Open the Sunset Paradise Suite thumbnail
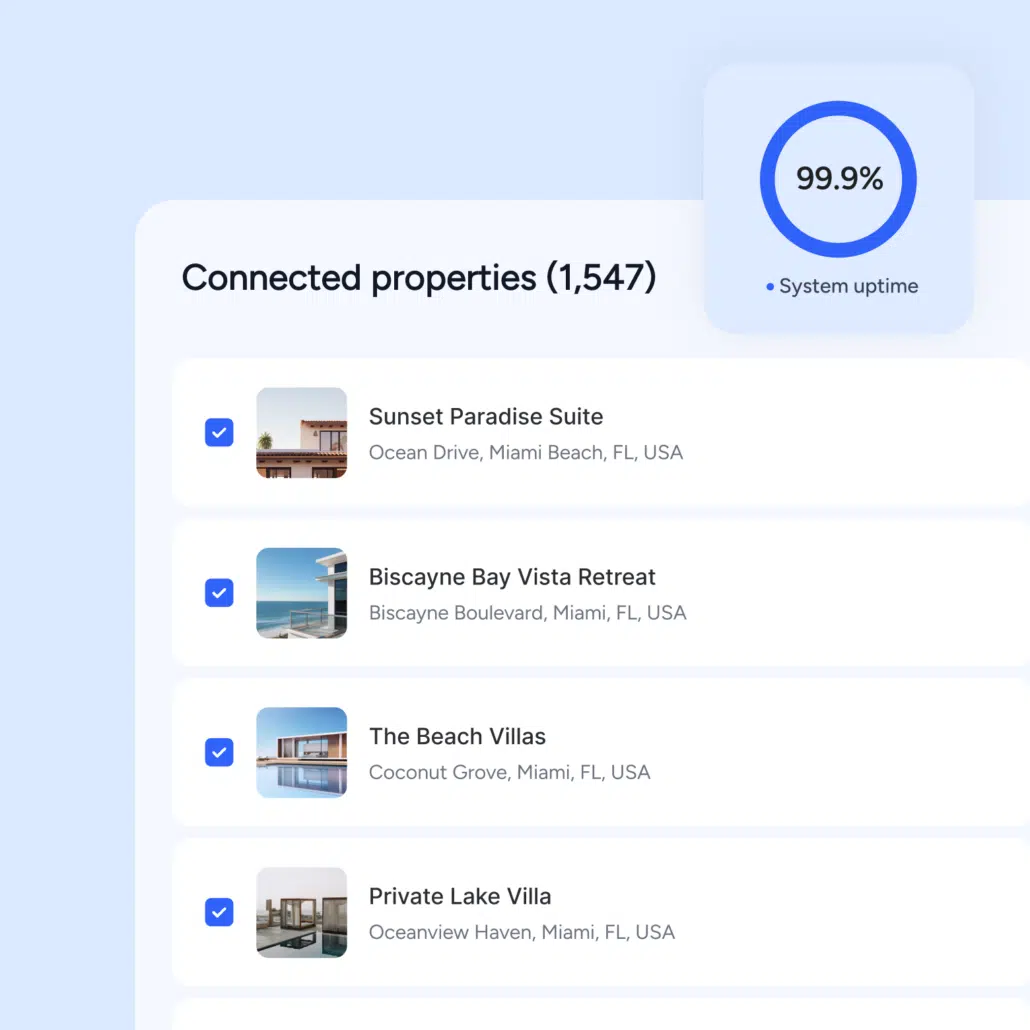 301,432
